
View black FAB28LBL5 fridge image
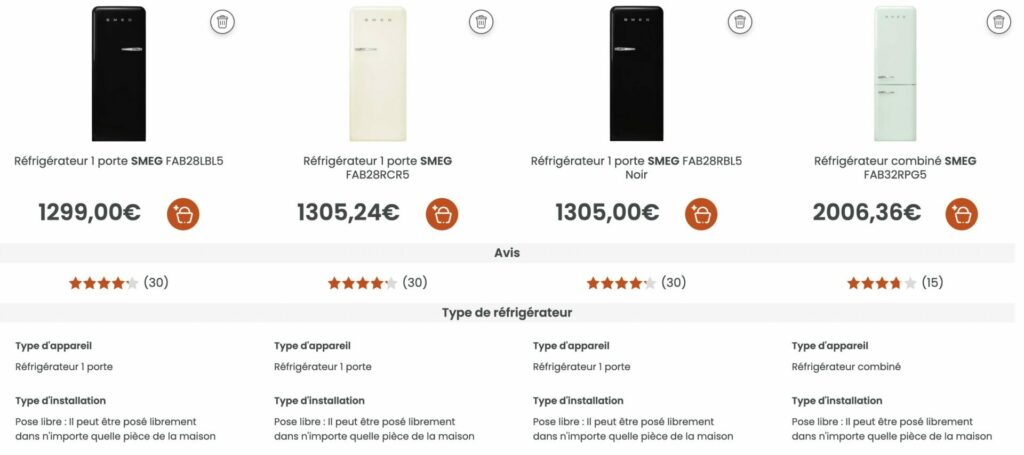click(119, 74)
